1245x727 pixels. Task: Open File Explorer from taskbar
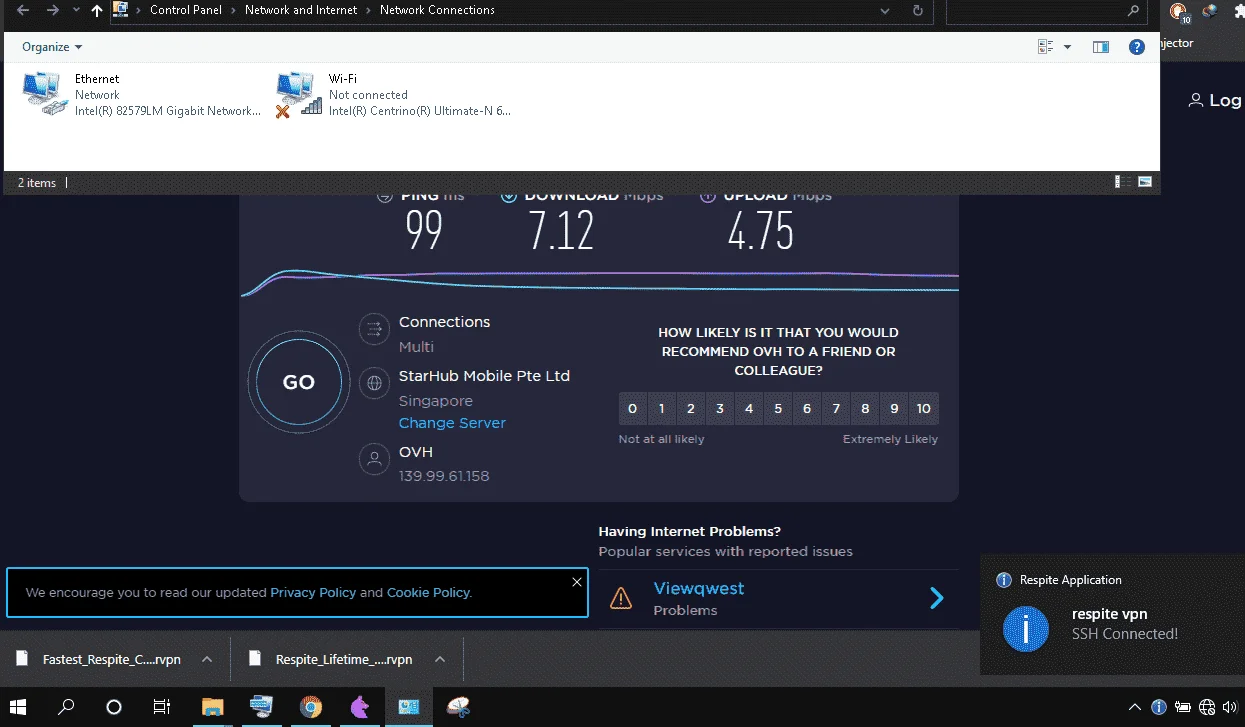(212, 707)
